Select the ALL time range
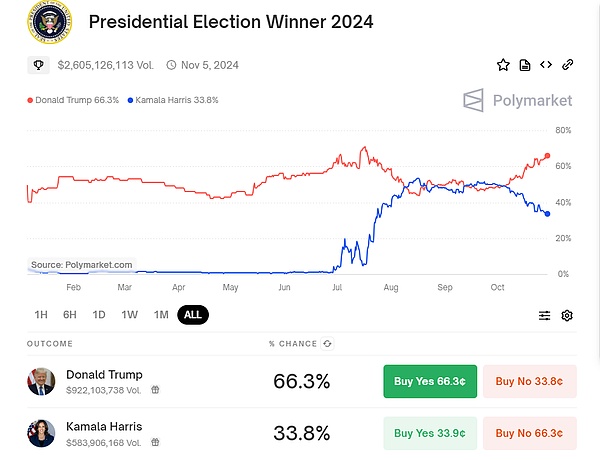The height and width of the screenshot is (460, 600). [x=193, y=315]
